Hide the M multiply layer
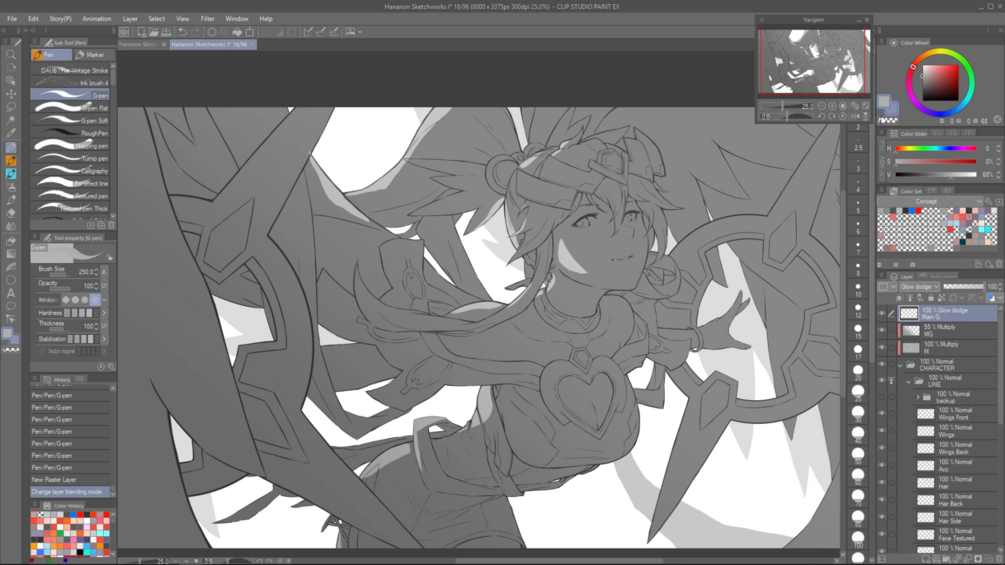This screenshot has height=565, width=1005. pyautogui.click(x=881, y=348)
